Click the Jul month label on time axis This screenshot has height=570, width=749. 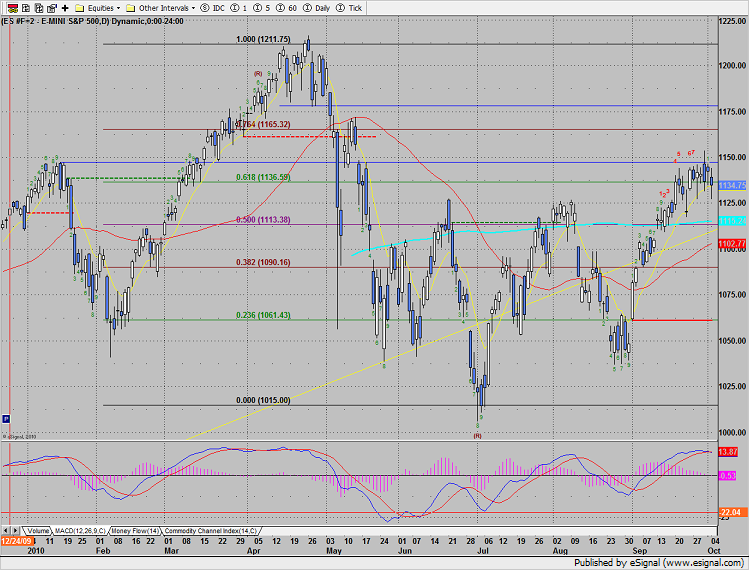483,550
